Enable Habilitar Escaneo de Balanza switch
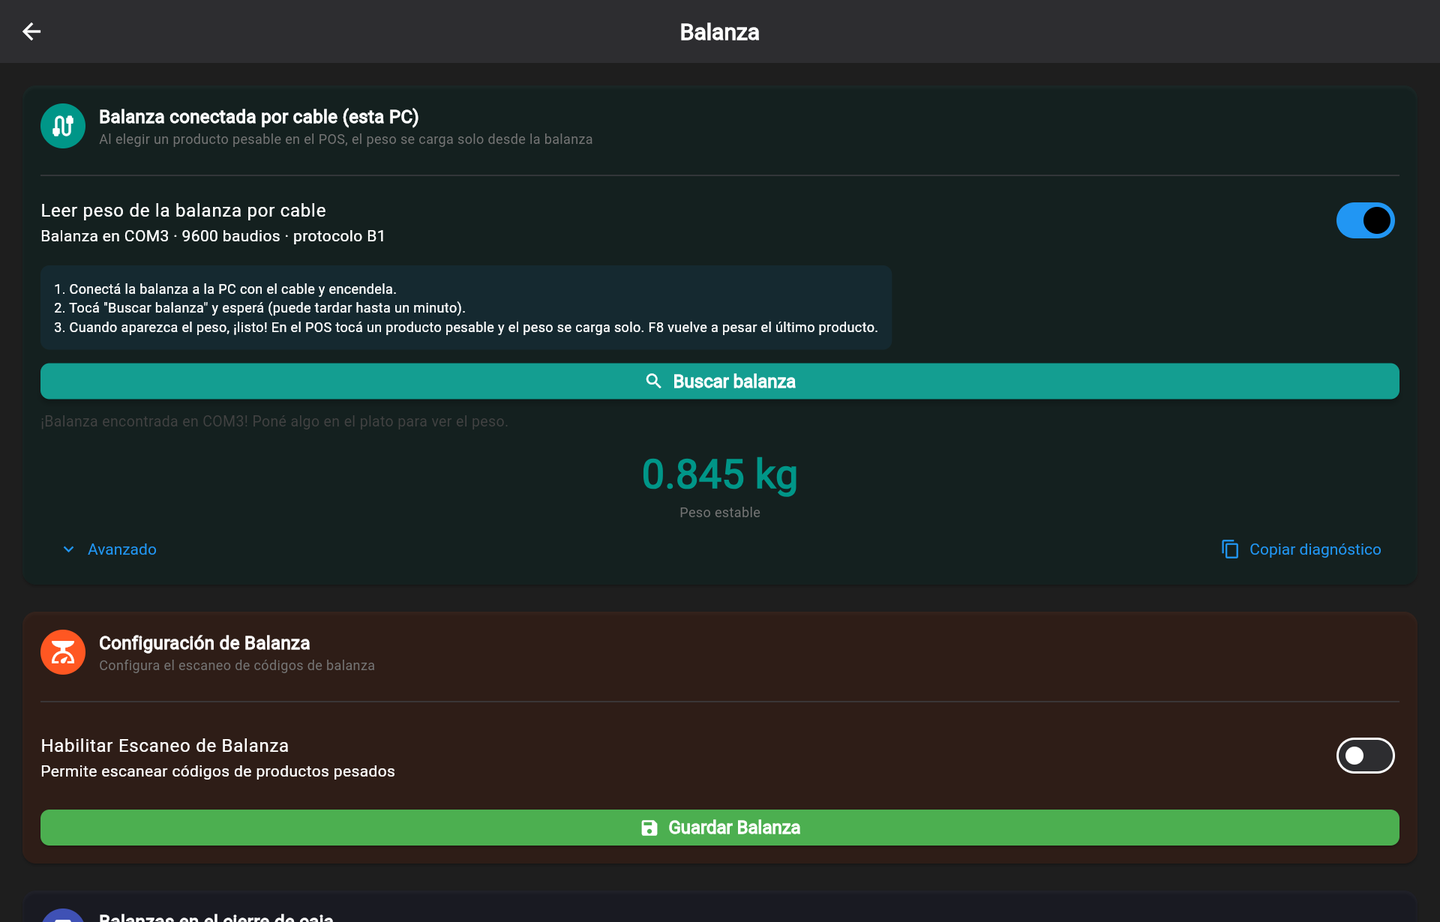 pyautogui.click(x=1365, y=756)
